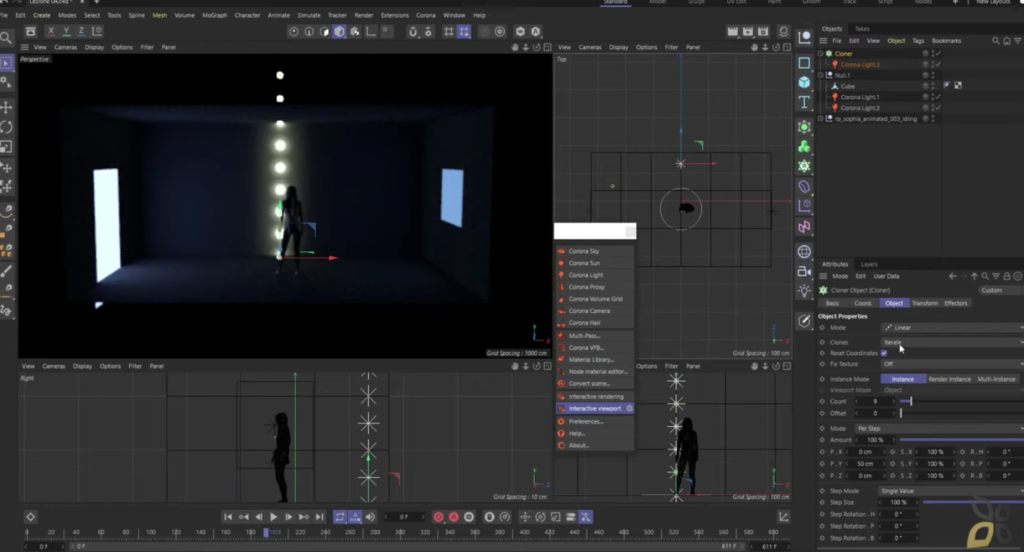Click the Light object icon
This screenshot has width=1024, height=552.
pyautogui.click(x=805, y=291)
